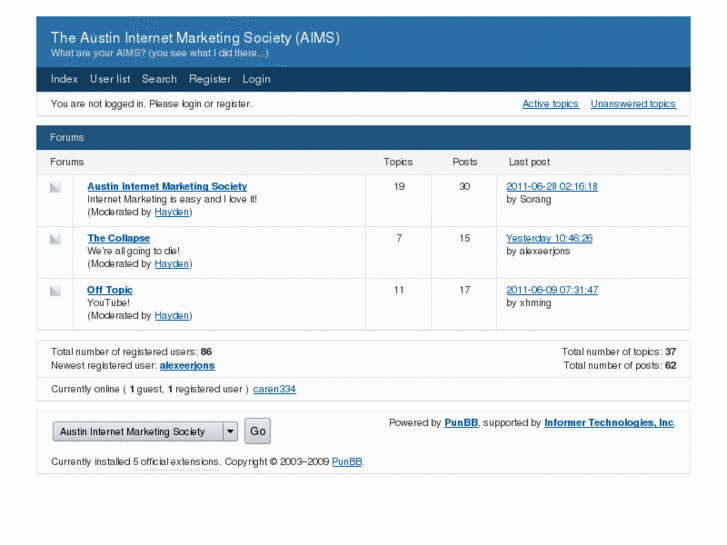Screen dimensions: 727x545
Task: Click the Off Topic forum status icon
Action: (55, 291)
